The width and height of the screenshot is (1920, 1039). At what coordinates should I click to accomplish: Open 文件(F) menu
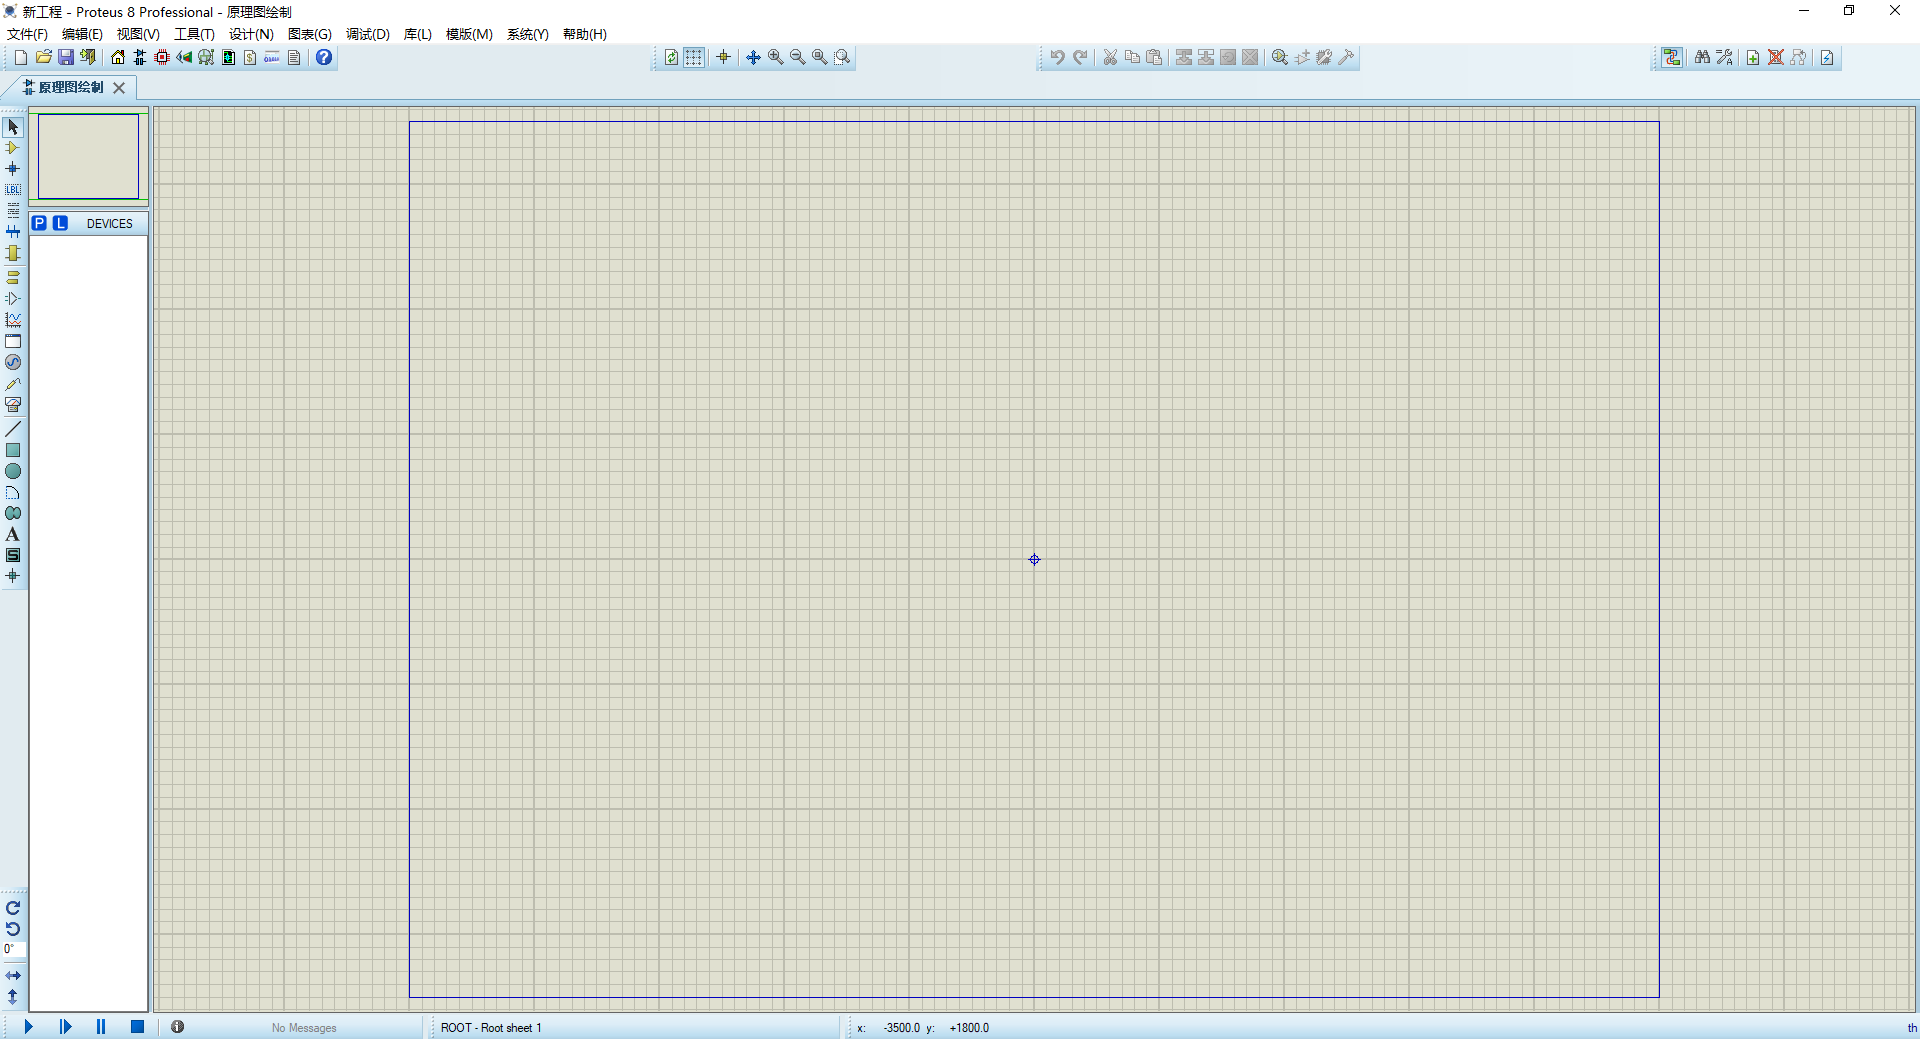pos(27,34)
